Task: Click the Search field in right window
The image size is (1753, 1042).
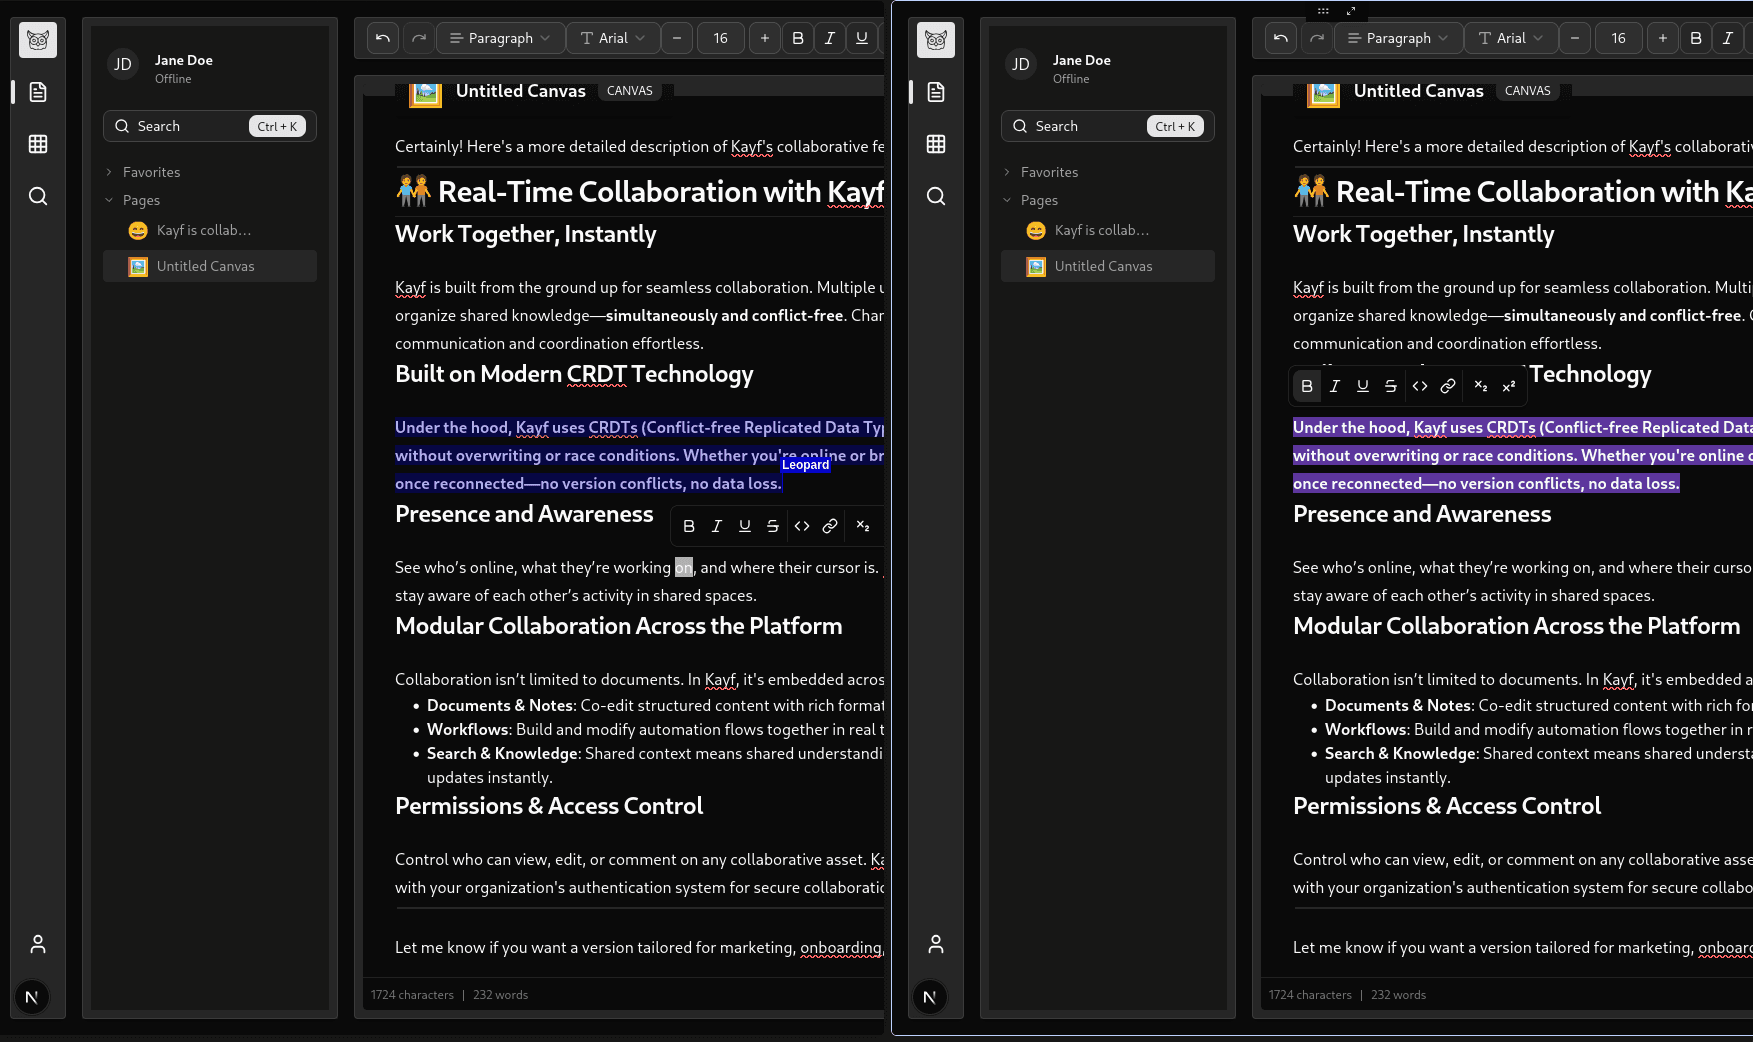Action: coord(1108,126)
